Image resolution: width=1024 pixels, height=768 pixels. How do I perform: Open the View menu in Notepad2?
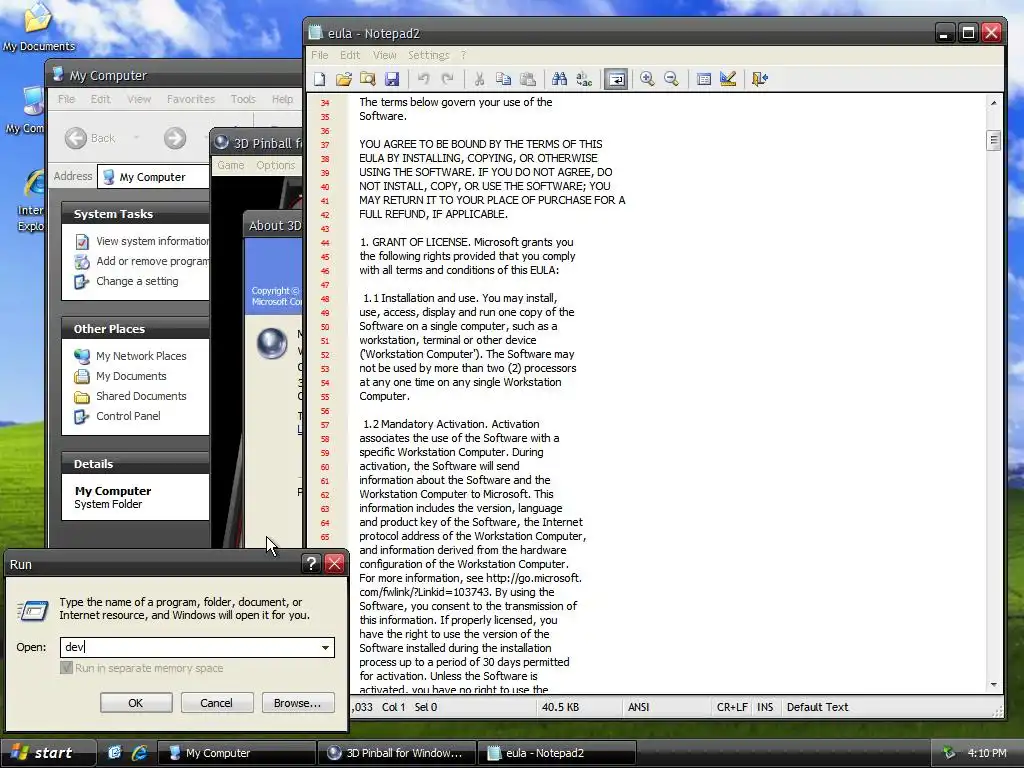[385, 56]
